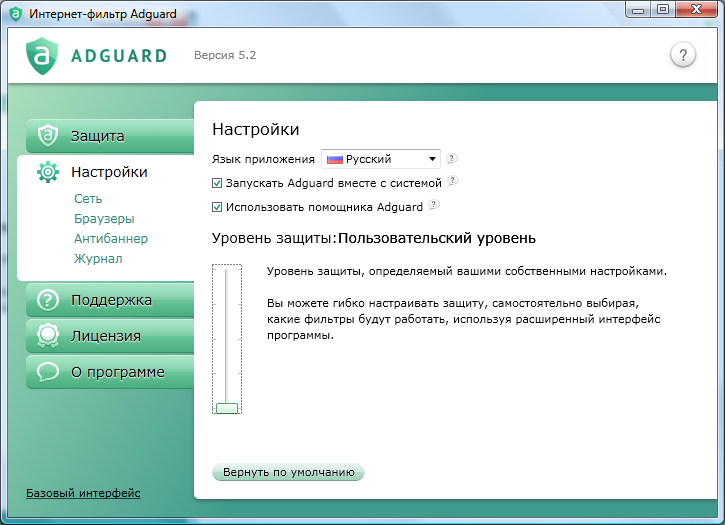This screenshot has width=725, height=525.
Task: Open the Поддержка section
Action: 110,300
